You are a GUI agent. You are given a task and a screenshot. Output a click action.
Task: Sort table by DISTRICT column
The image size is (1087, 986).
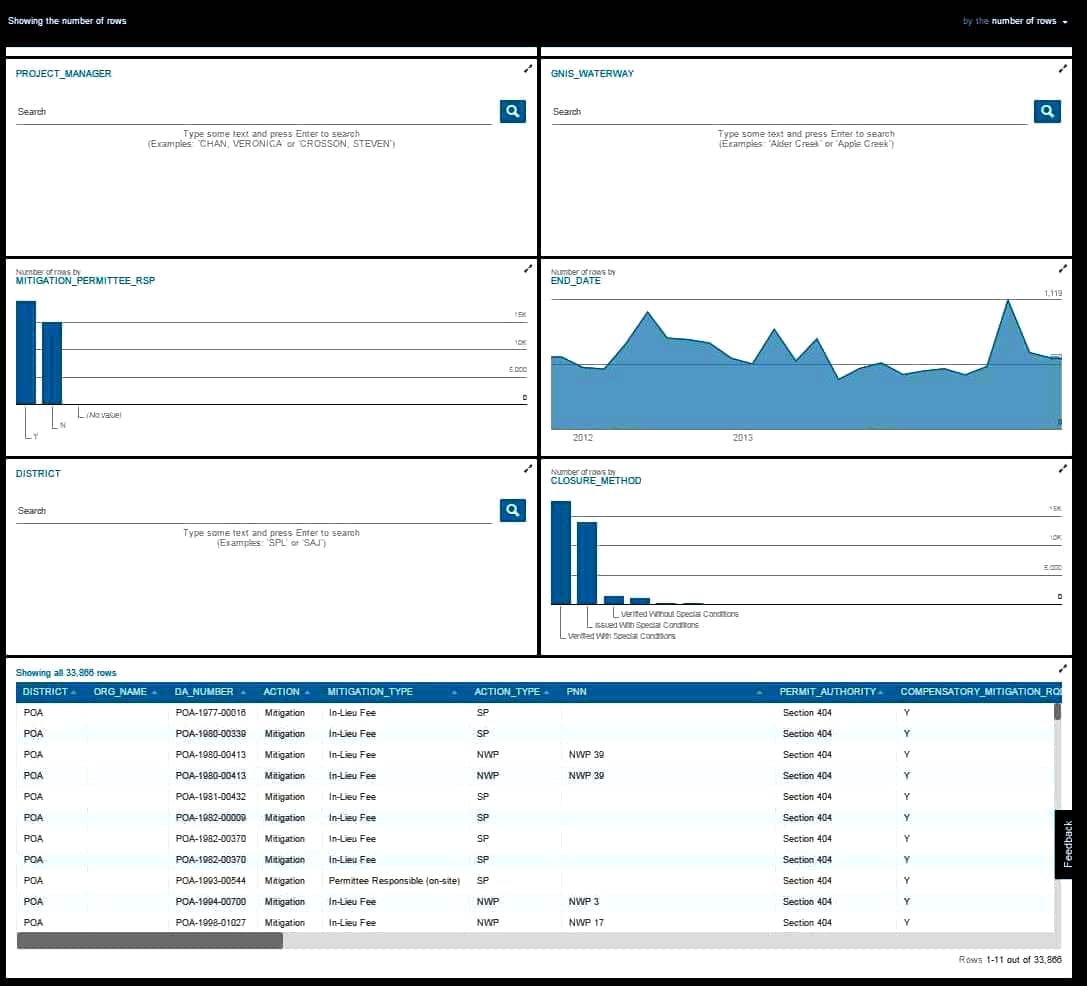(45, 692)
